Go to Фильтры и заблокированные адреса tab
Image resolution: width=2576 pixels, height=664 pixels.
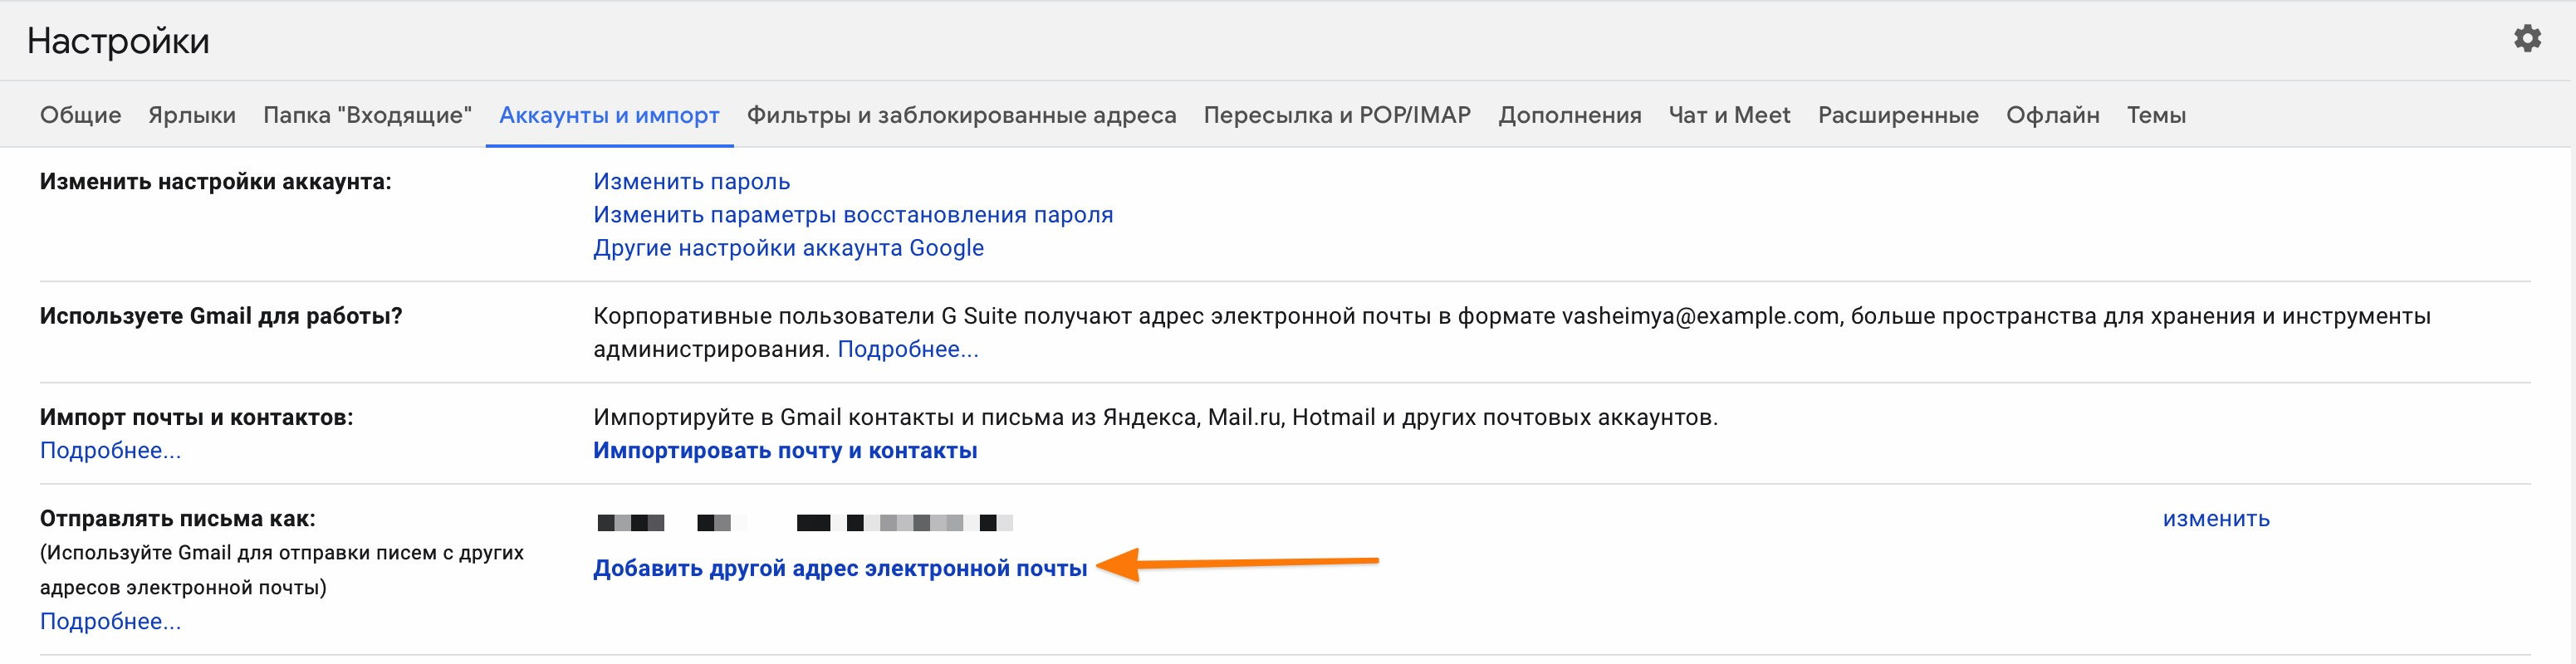pos(961,115)
